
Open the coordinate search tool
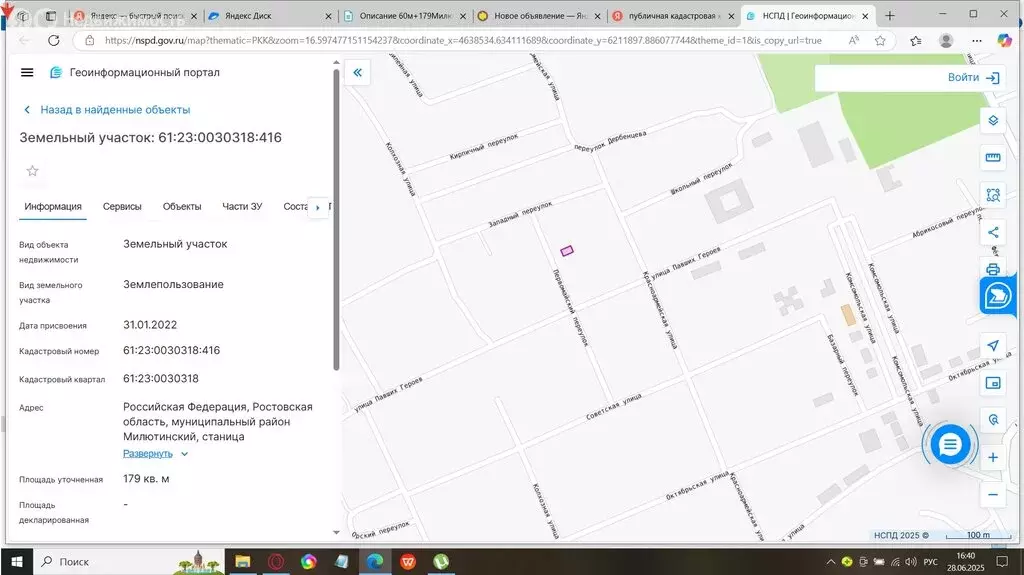pyautogui.click(x=993, y=420)
